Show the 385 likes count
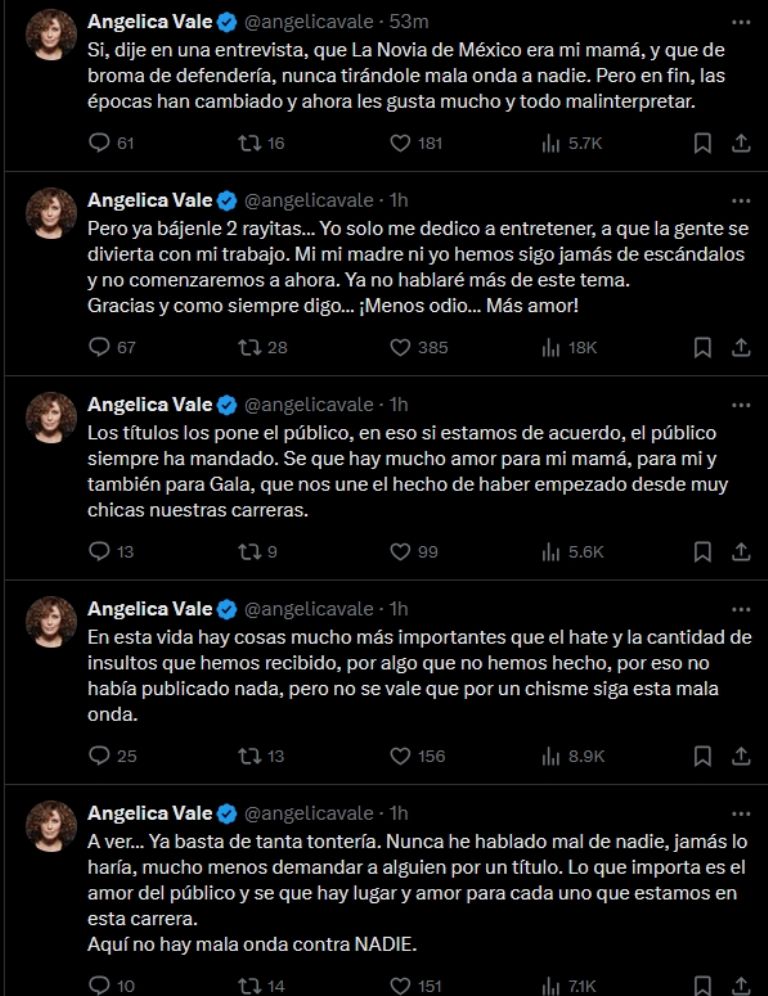 click(x=421, y=349)
